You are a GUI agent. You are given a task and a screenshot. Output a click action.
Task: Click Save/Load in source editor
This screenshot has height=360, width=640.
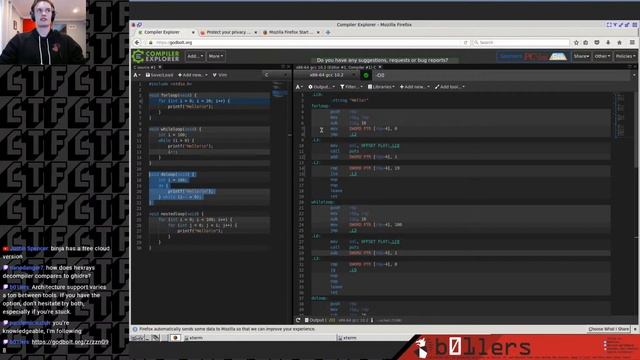(159, 75)
